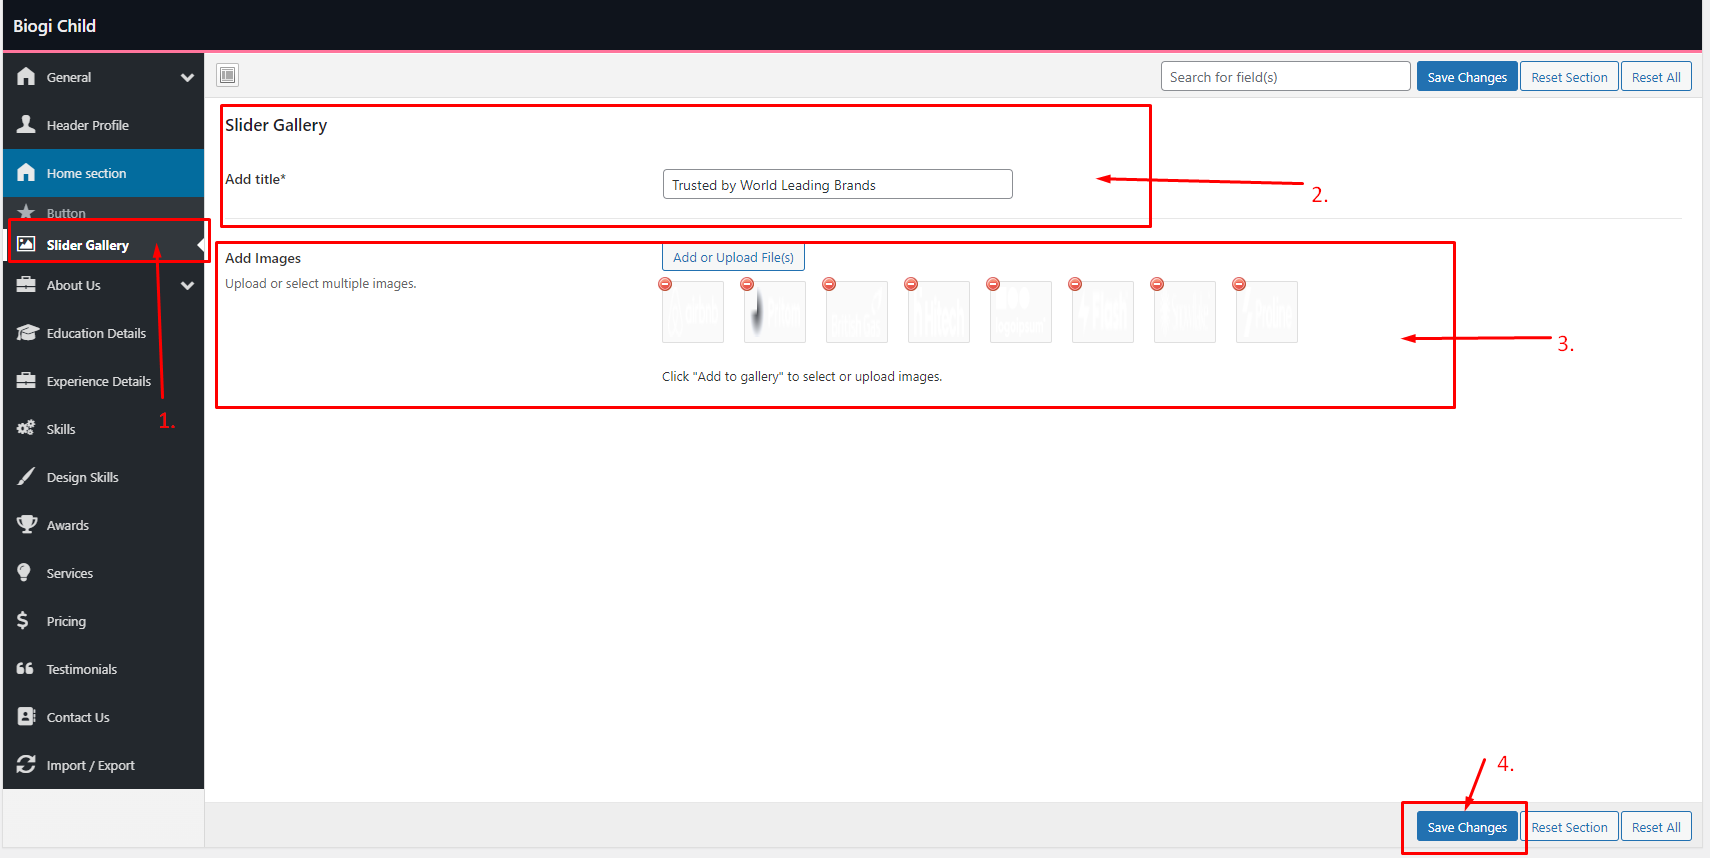The image size is (1710, 858).
Task: Remove the first gallery image
Action: [x=665, y=284]
